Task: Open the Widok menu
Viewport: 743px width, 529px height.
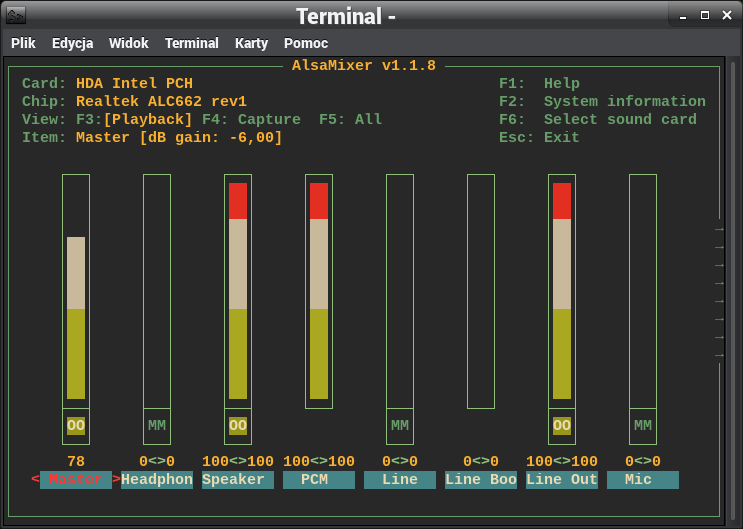Action: coord(128,43)
